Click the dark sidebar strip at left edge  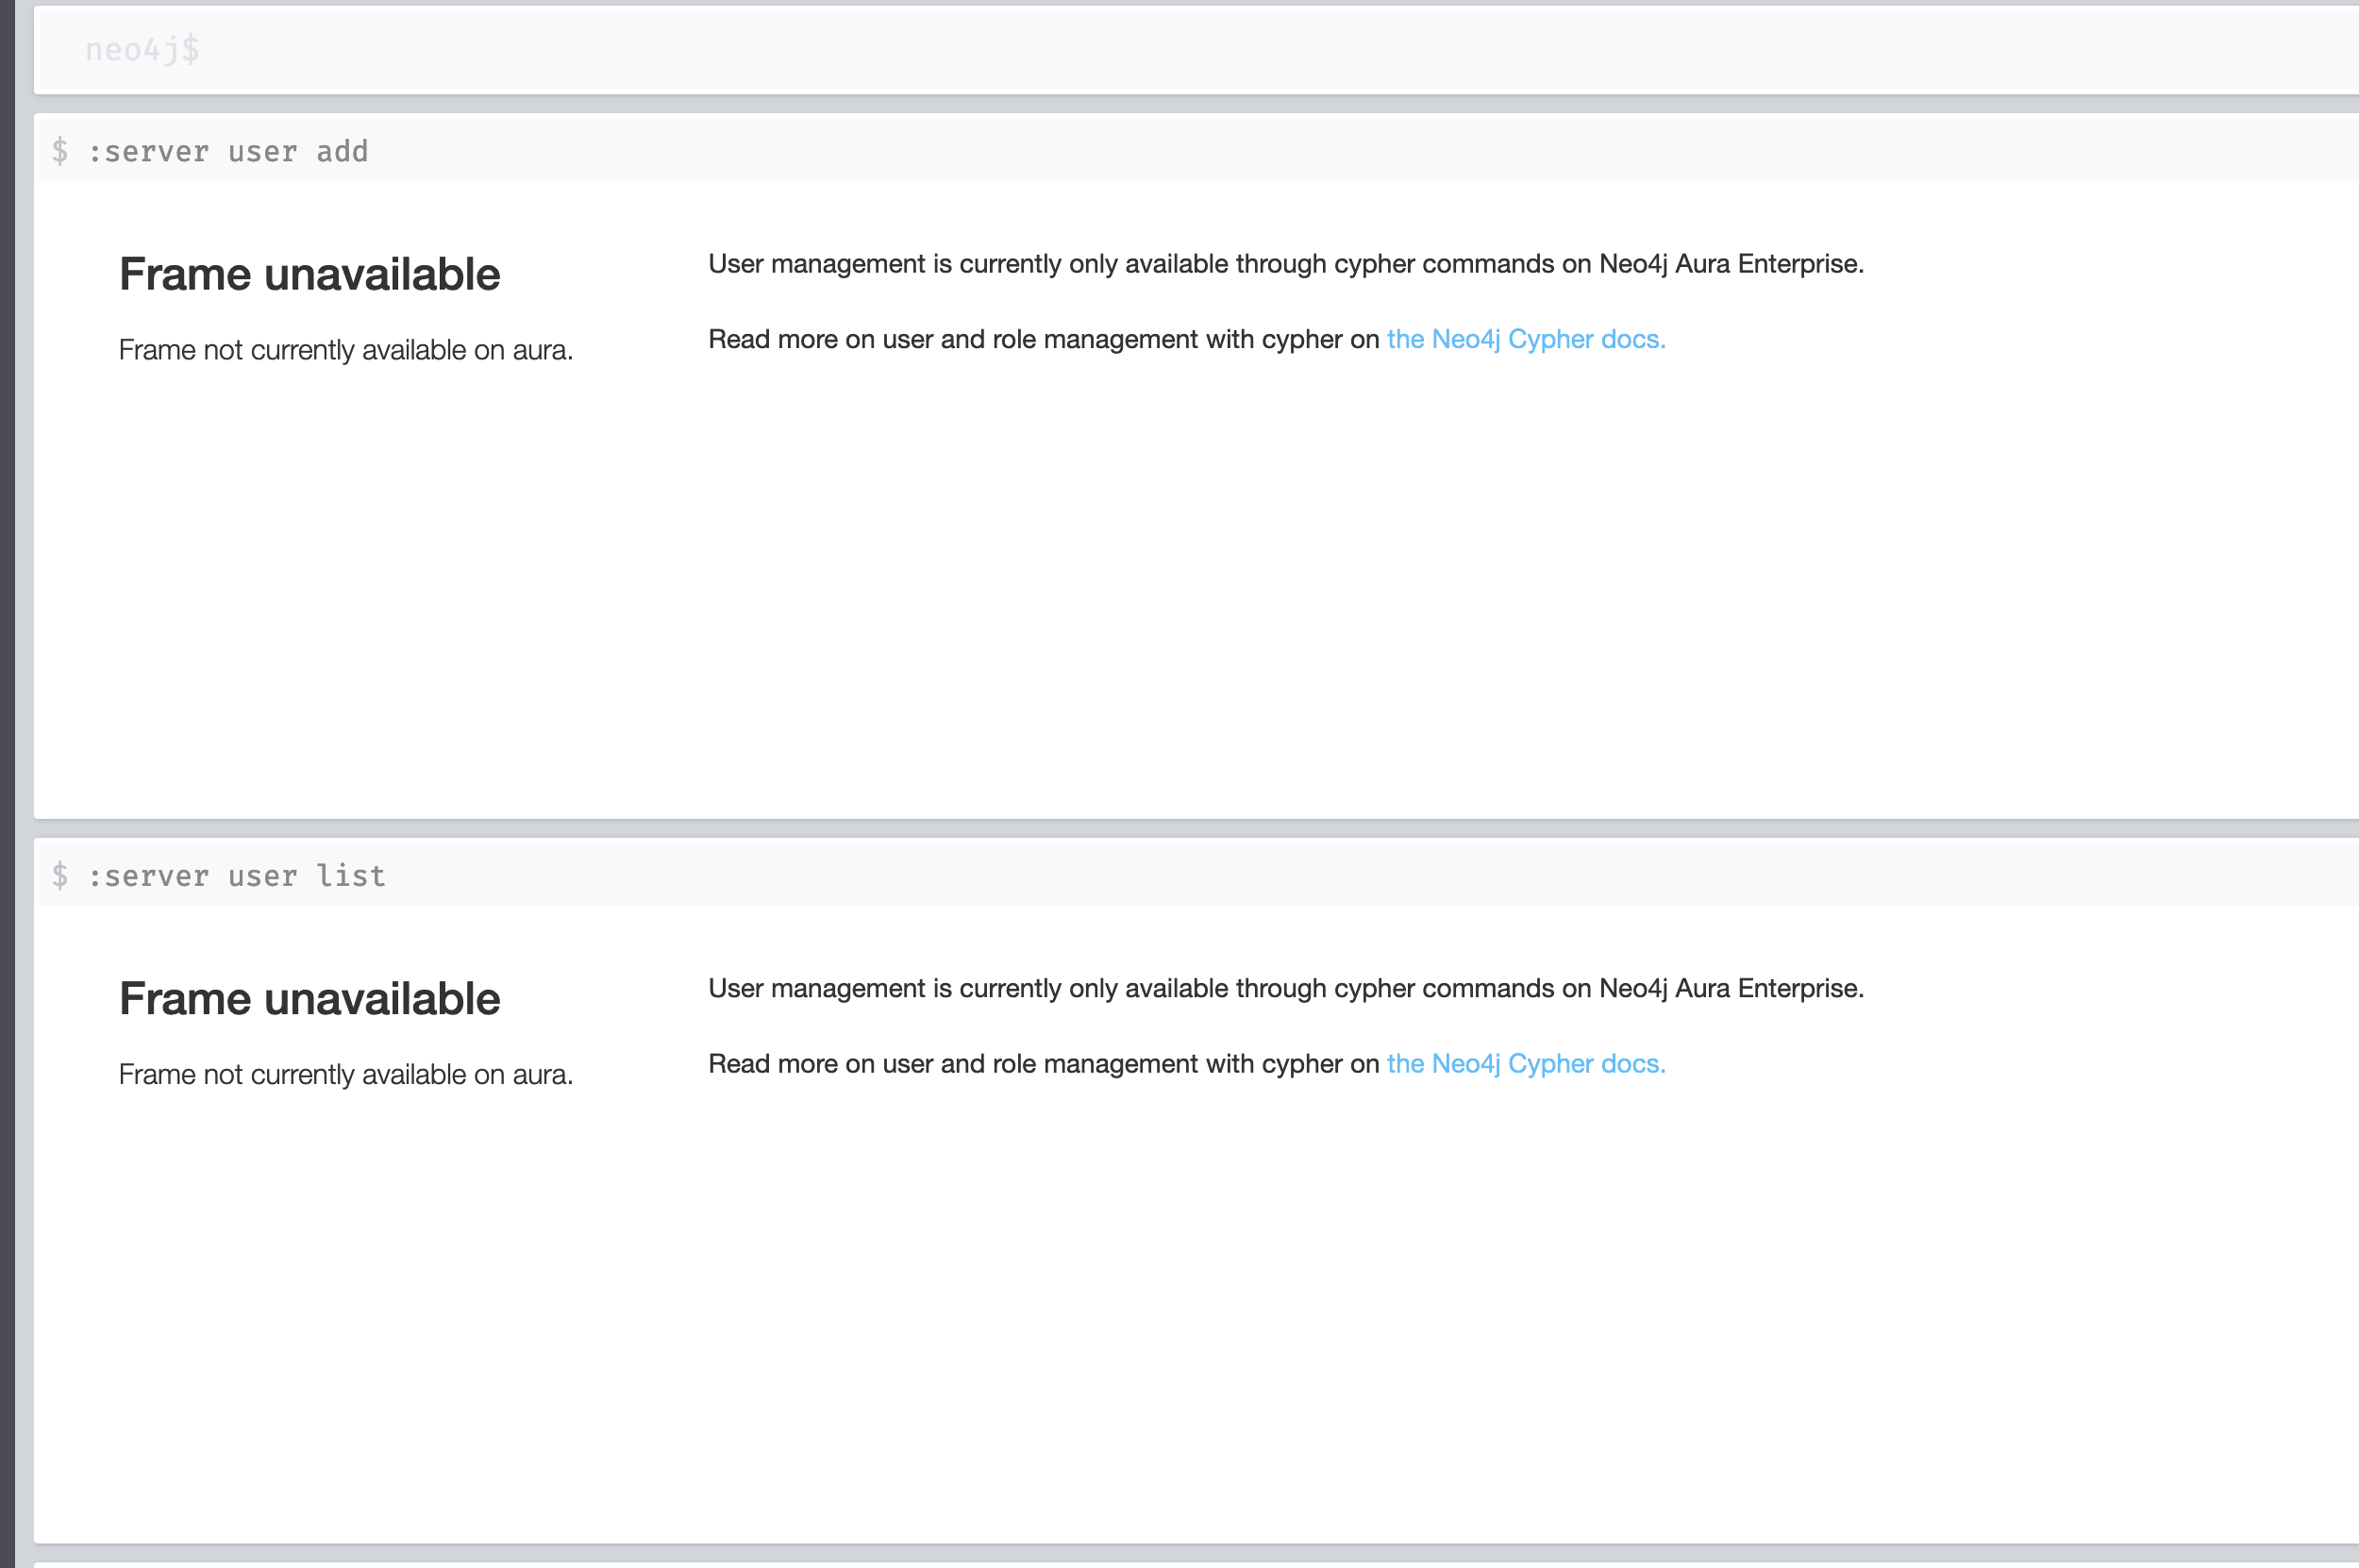pyautogui.click(x=7, y=784)
